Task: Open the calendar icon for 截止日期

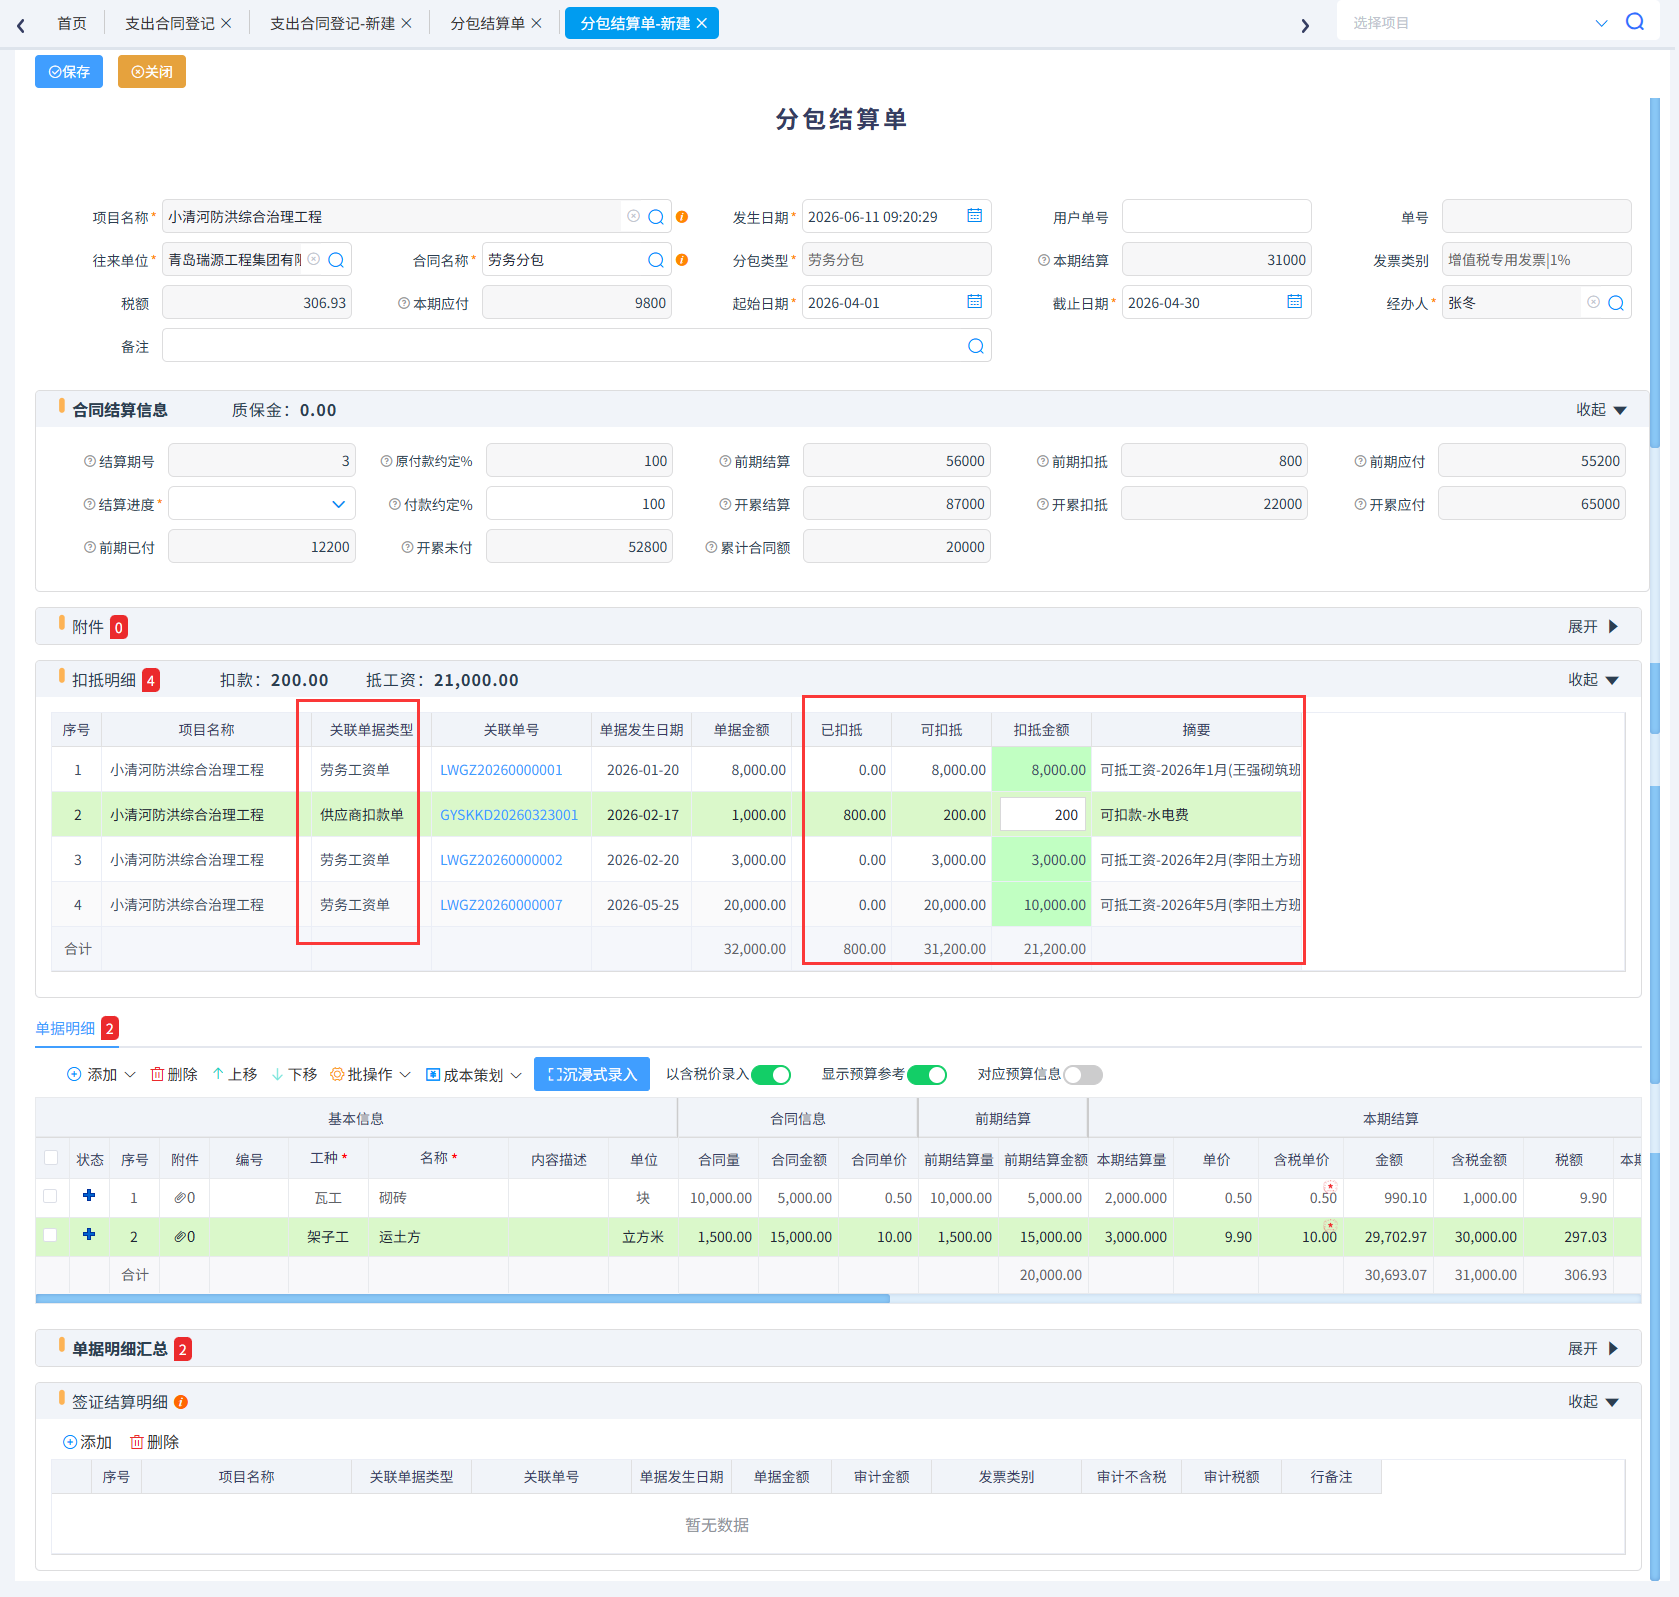Action: (x=1295, y=302)
